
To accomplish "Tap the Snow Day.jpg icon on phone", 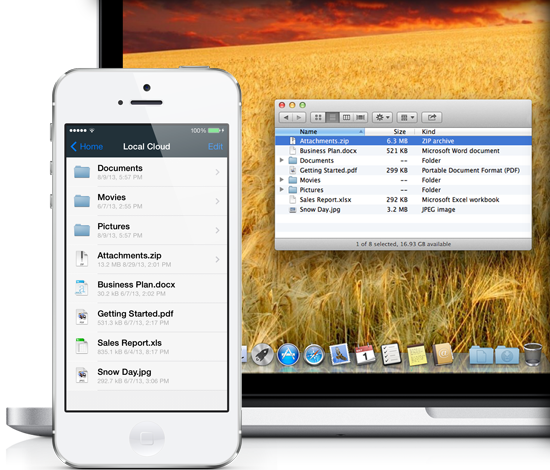I will point(82,375).
